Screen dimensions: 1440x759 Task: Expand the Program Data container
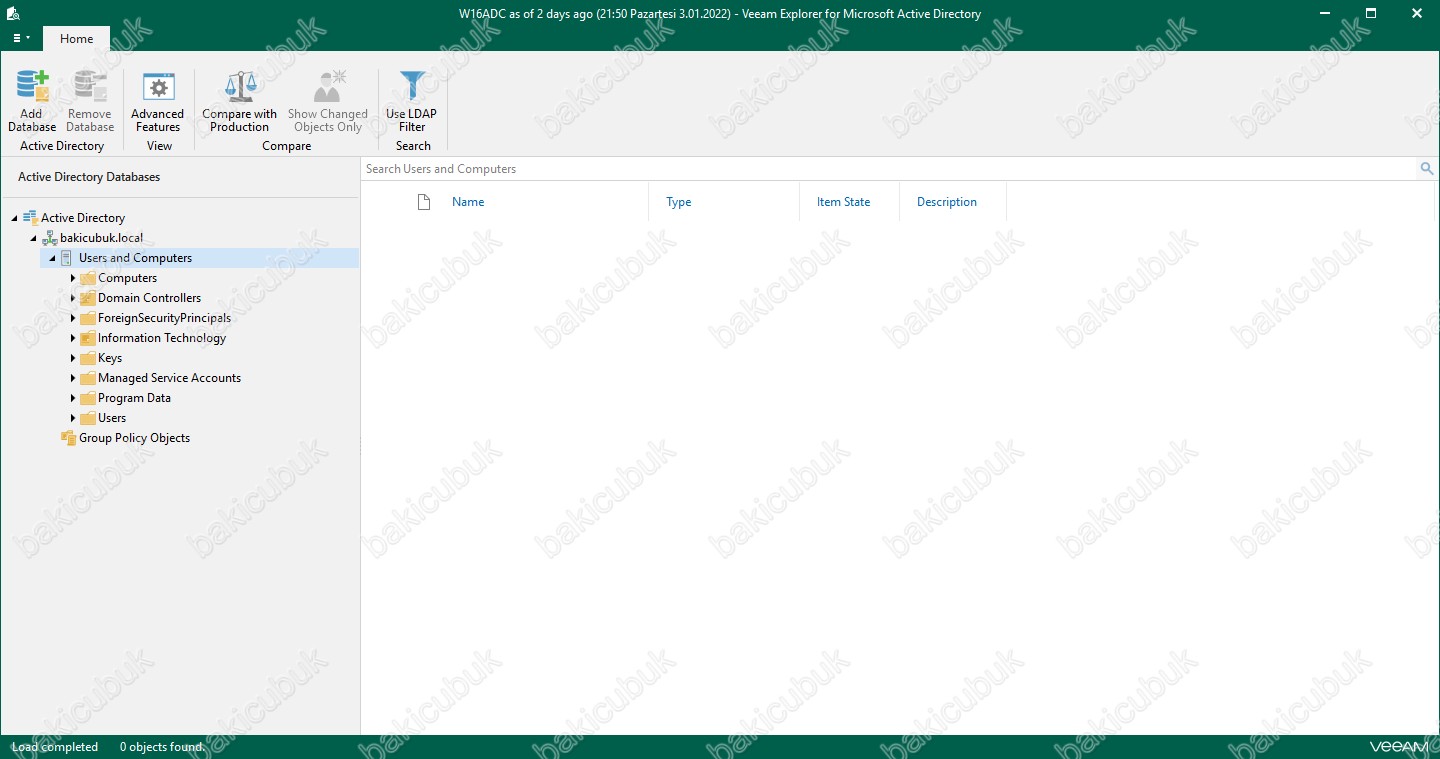[73, 398]
